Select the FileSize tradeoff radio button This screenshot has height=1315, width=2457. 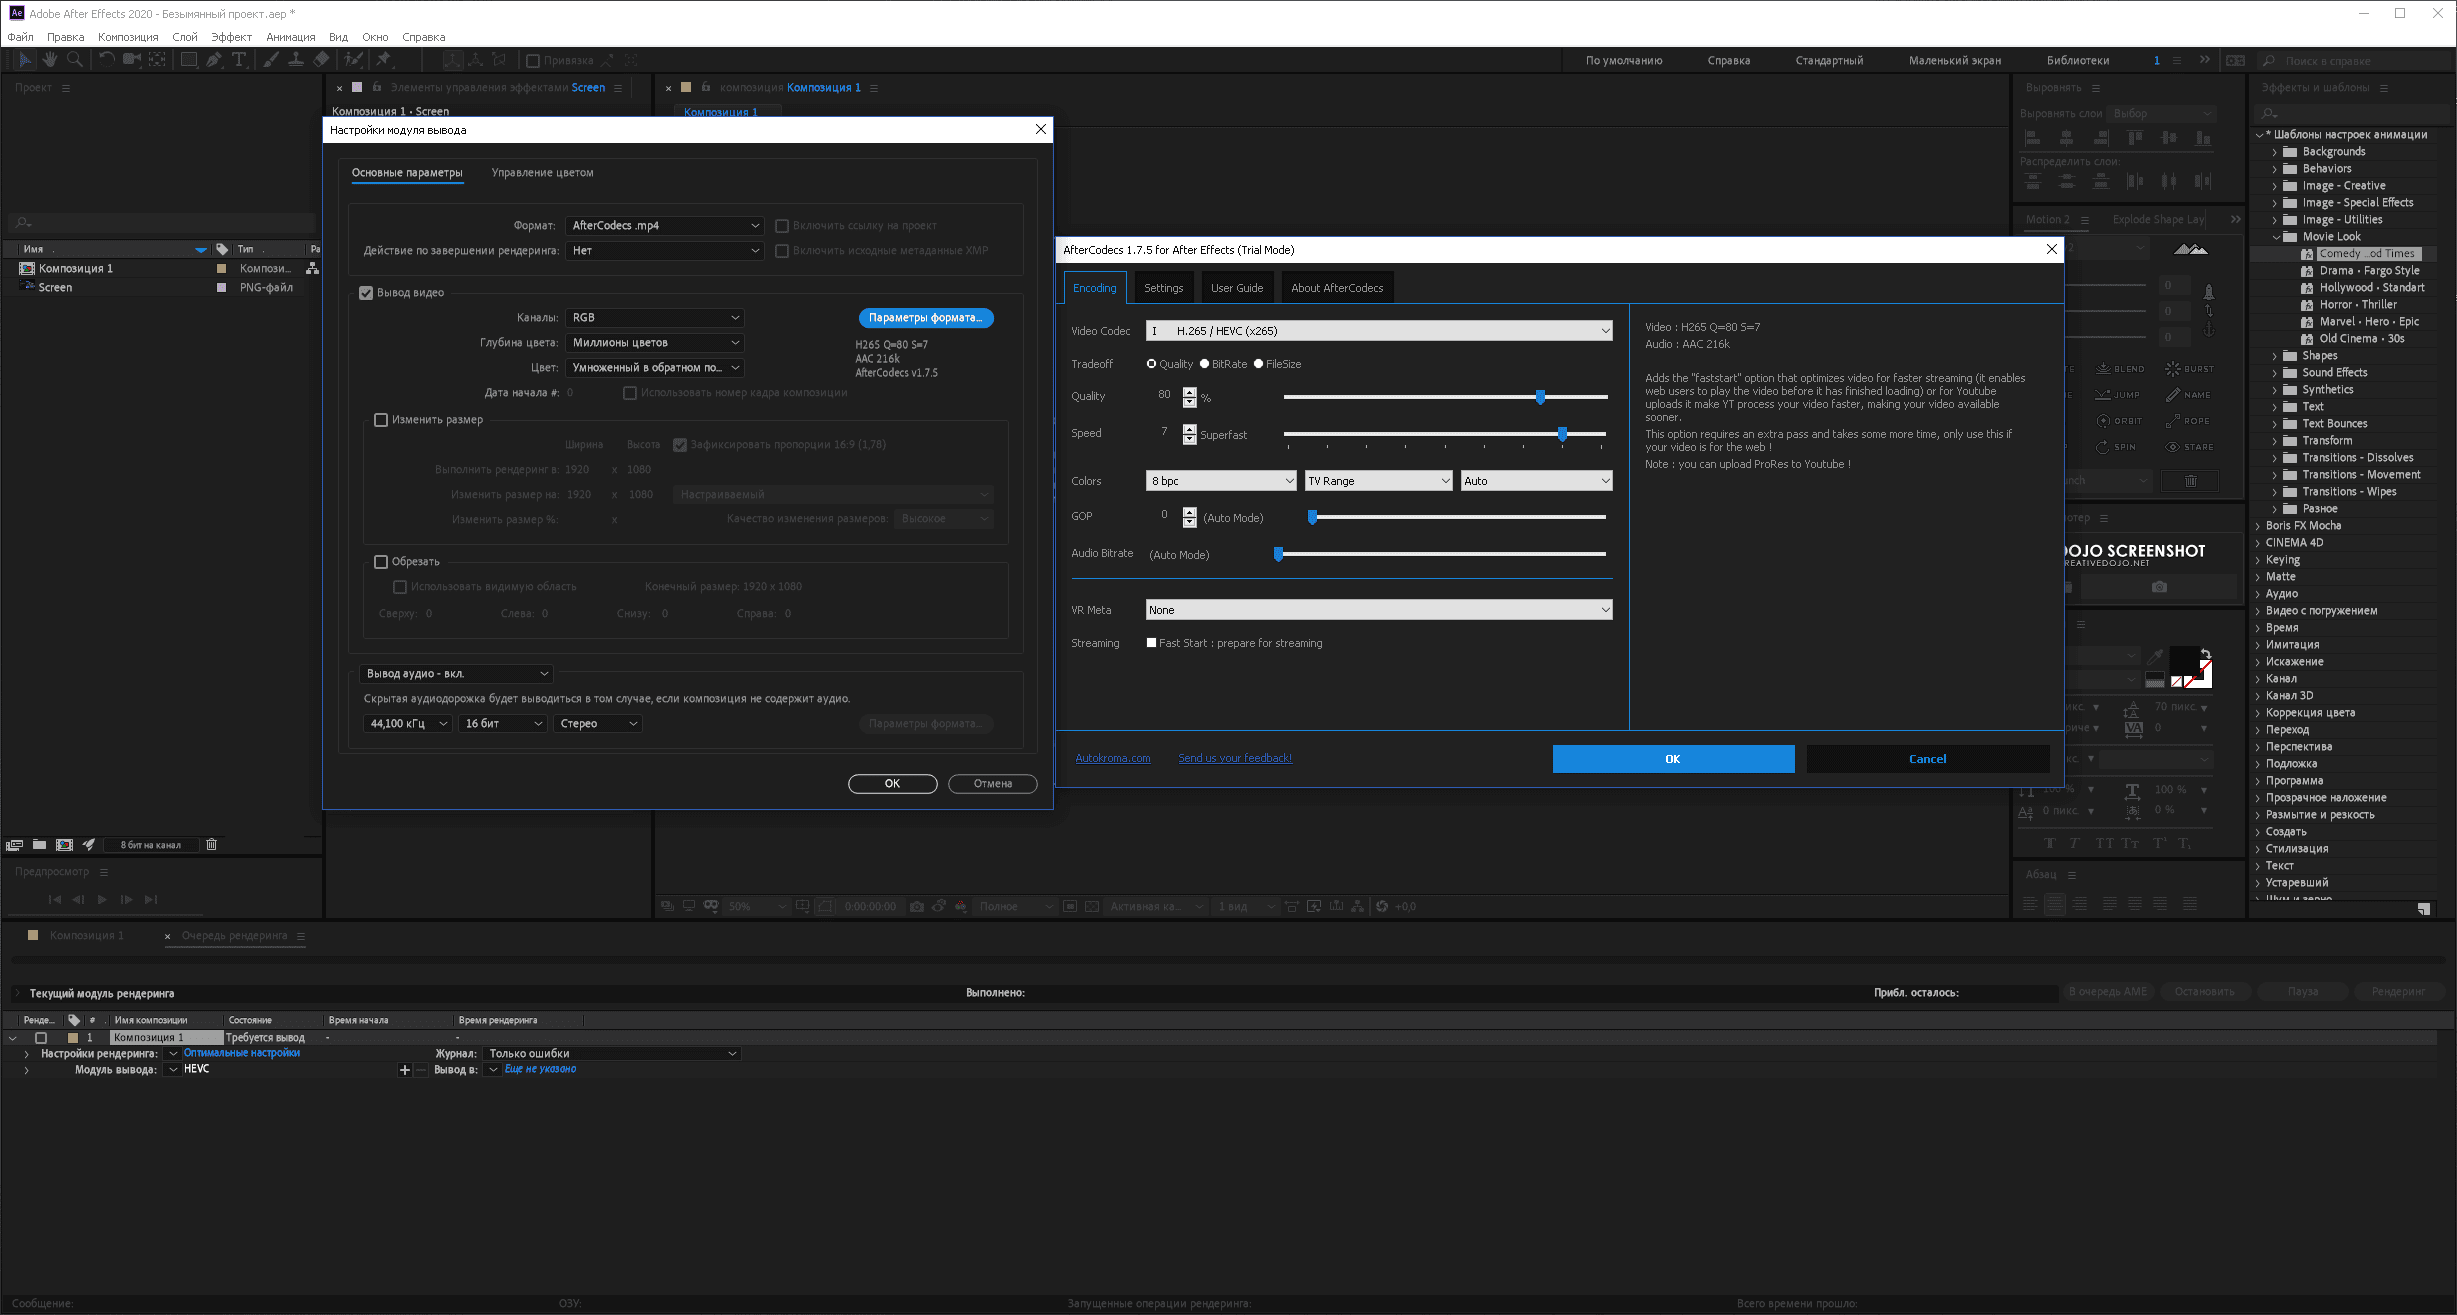(x=1258, y=364)
